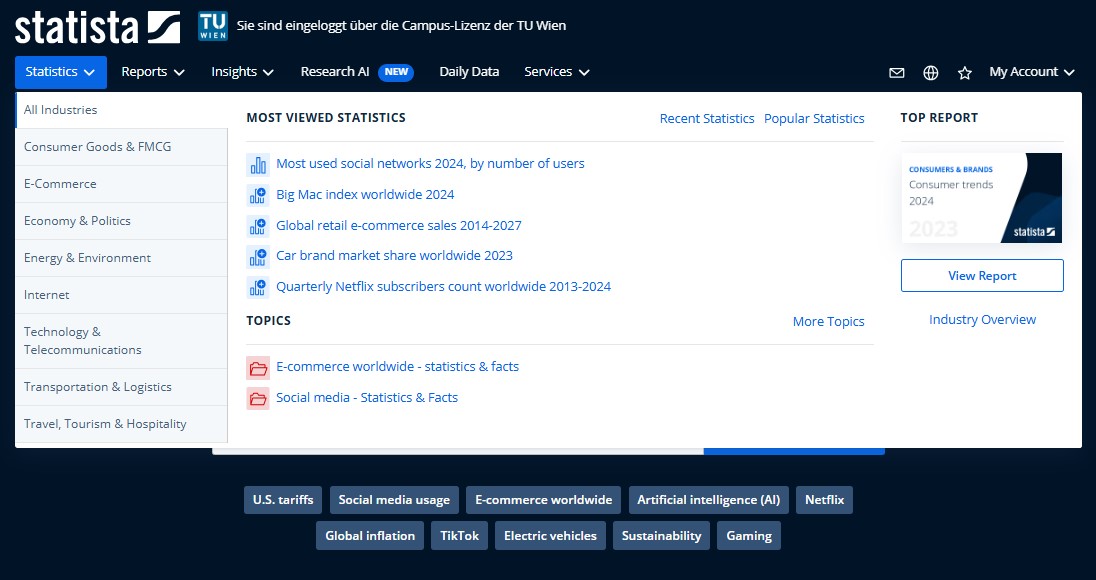This screenshot has height=580, width=1096.
Task: Select Transportation & Logistics category
Action: pos(122,387)
